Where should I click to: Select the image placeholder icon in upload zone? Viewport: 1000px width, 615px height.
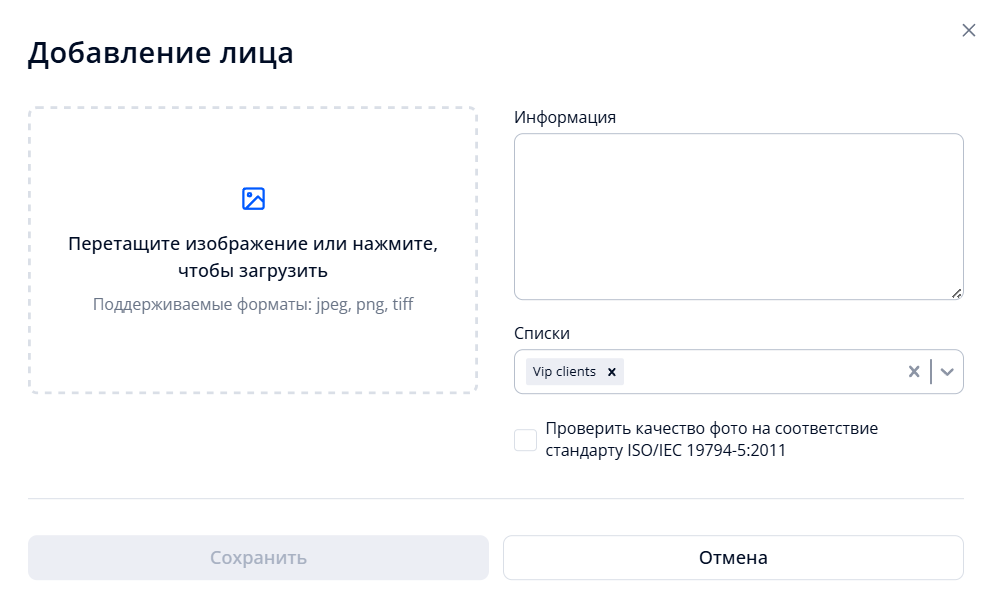[253, 198]
